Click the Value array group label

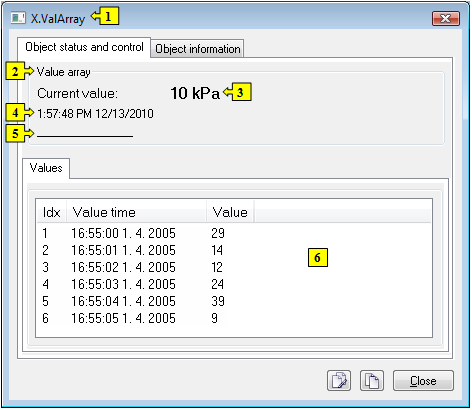point(63,72)
